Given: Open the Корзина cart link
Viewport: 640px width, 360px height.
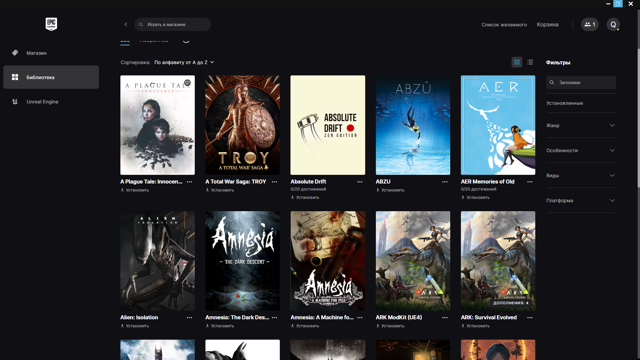Looking at the screenshot, I should [x=548, y=24].
